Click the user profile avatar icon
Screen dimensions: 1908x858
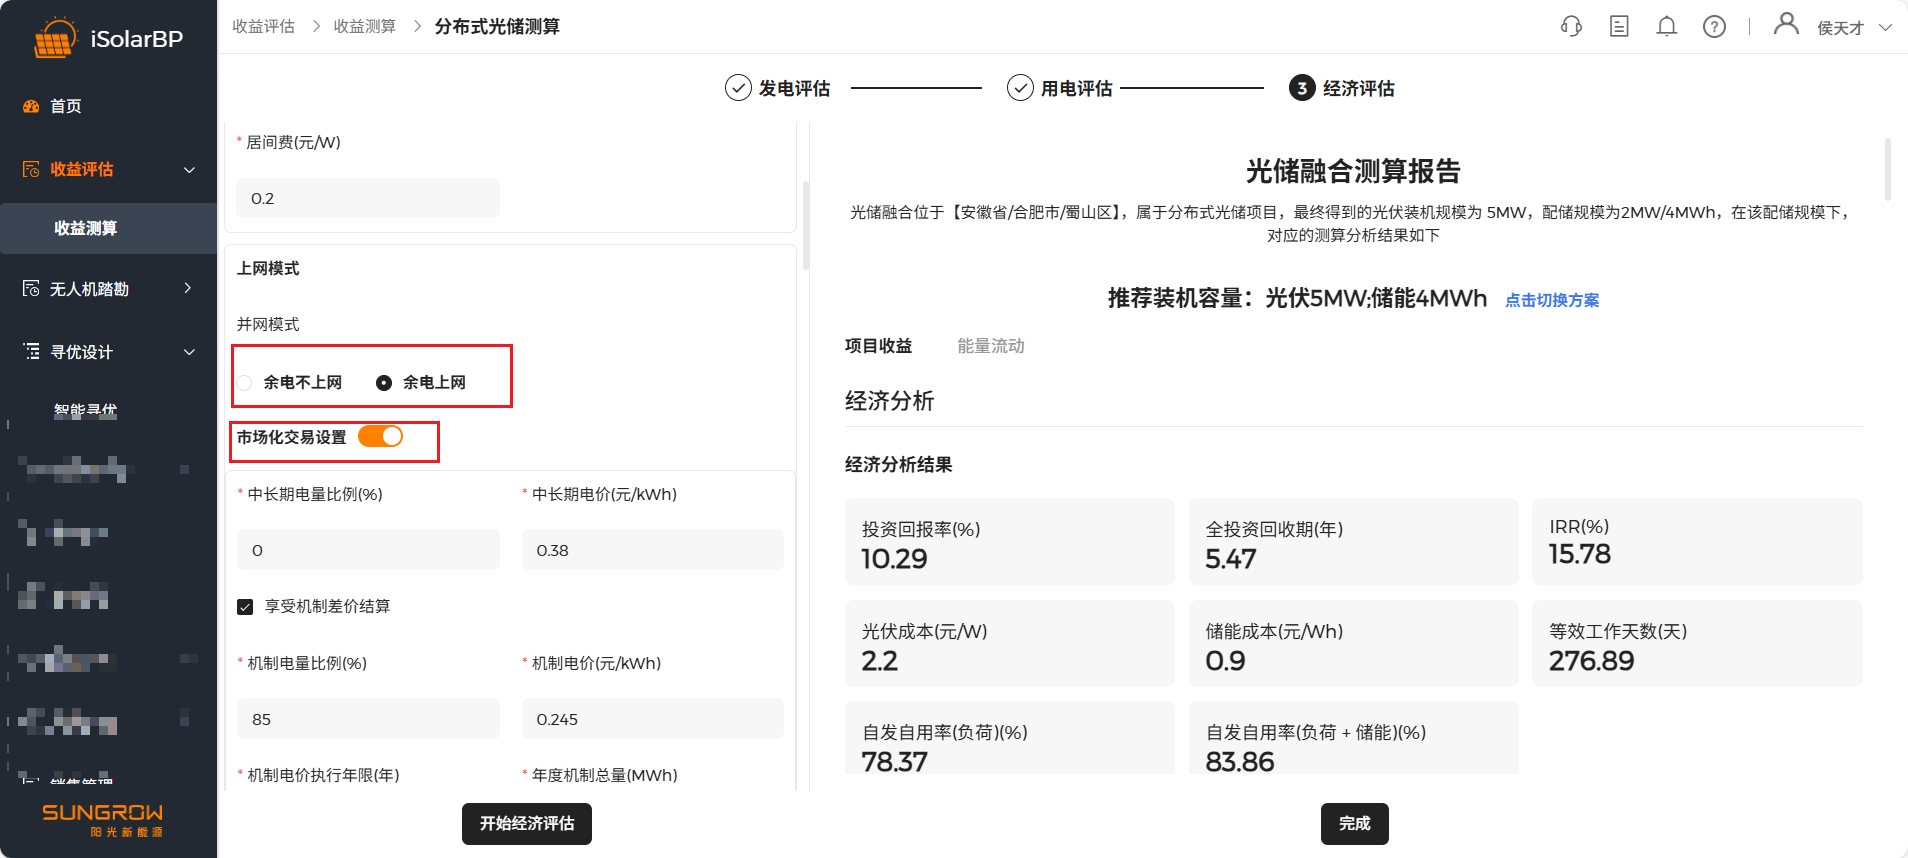(x=1785, y=24)
